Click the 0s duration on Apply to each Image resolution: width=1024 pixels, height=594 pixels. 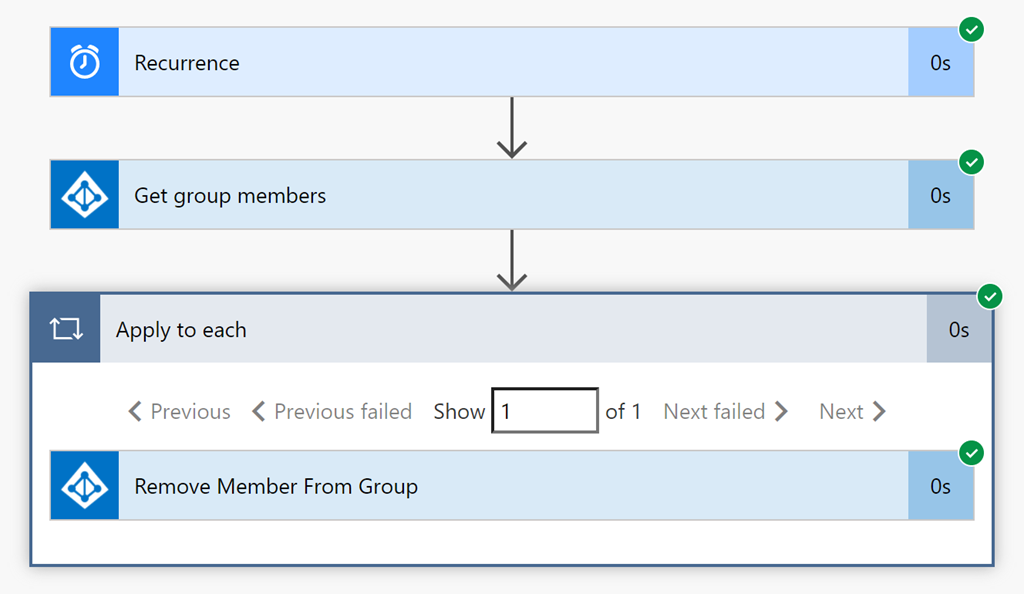point(959,329)
